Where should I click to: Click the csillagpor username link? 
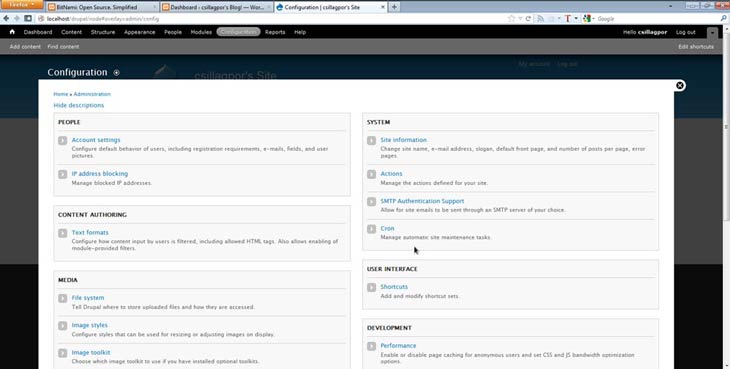[652, 32]
